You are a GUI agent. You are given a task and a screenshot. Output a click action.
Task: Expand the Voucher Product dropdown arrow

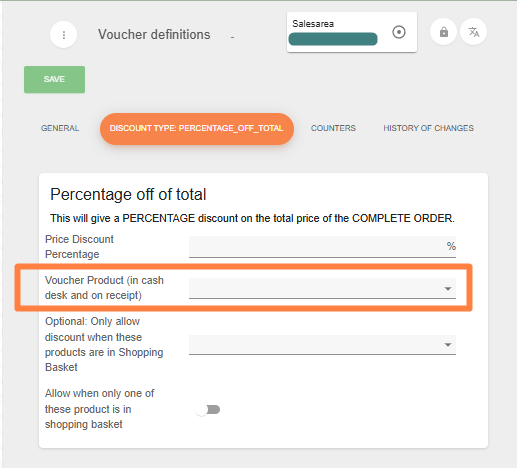click(448, 289)
